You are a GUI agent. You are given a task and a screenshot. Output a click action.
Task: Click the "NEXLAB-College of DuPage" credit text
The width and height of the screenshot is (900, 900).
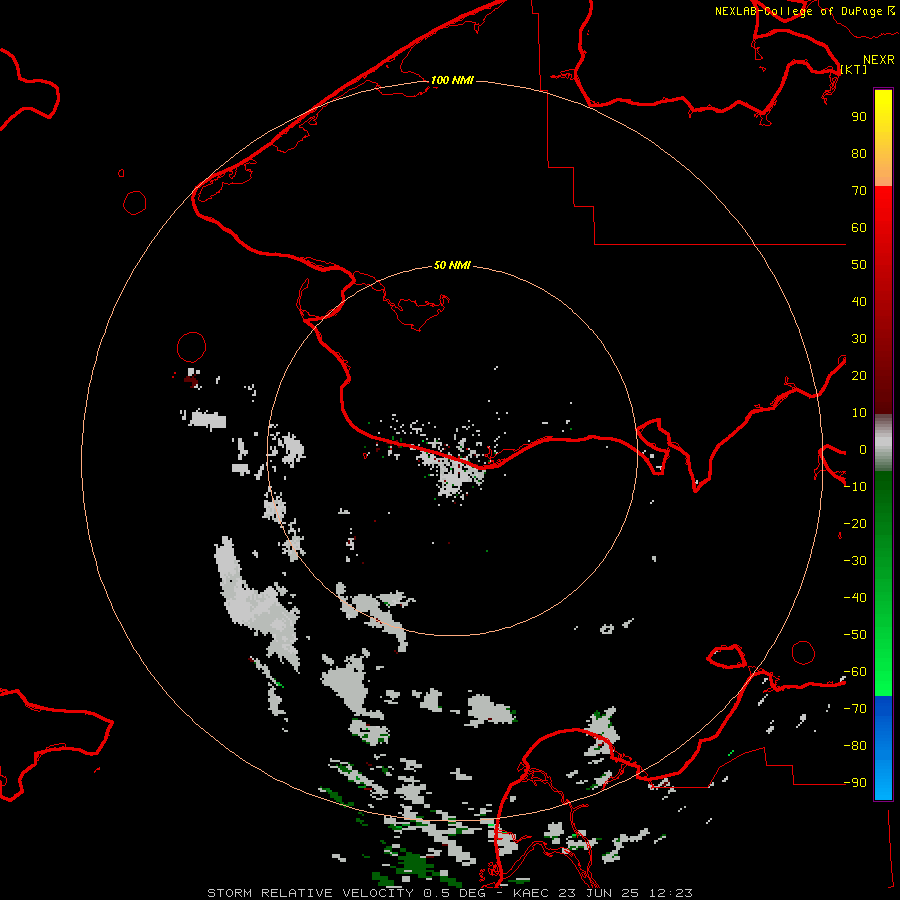coord(798,11)
